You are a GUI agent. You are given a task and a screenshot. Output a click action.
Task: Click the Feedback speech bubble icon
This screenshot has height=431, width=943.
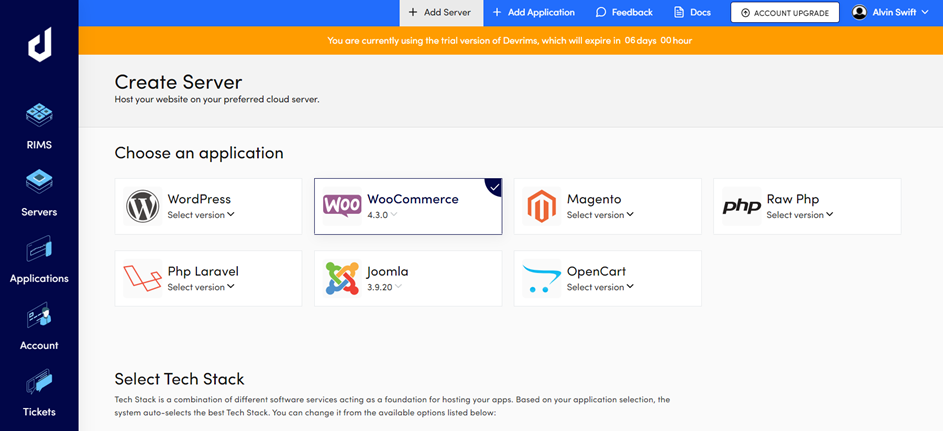601,12
